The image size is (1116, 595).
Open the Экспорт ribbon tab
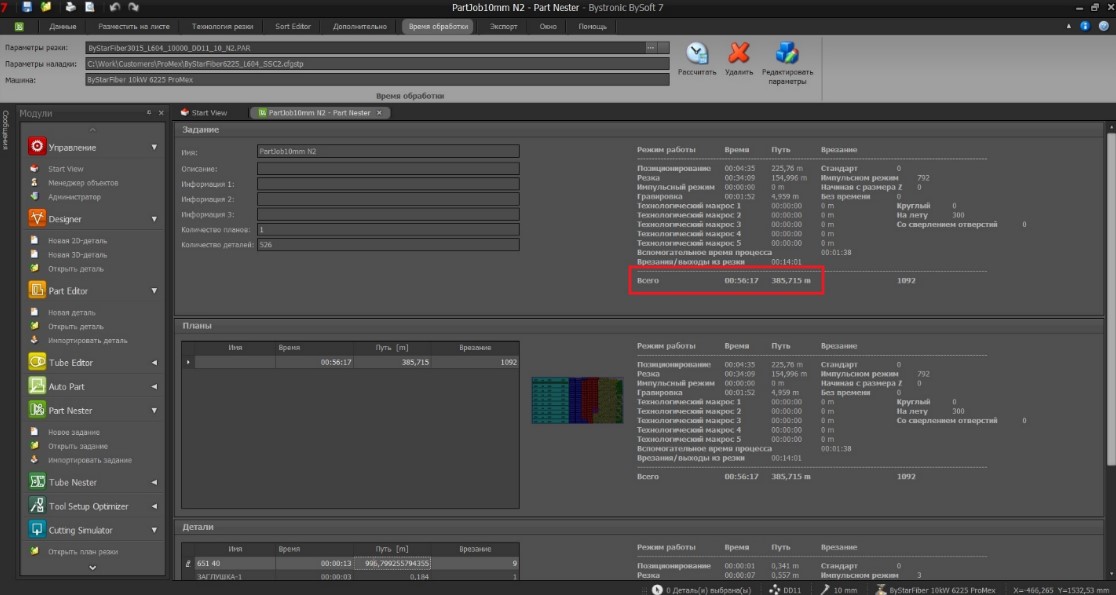[x=503, y=26]
